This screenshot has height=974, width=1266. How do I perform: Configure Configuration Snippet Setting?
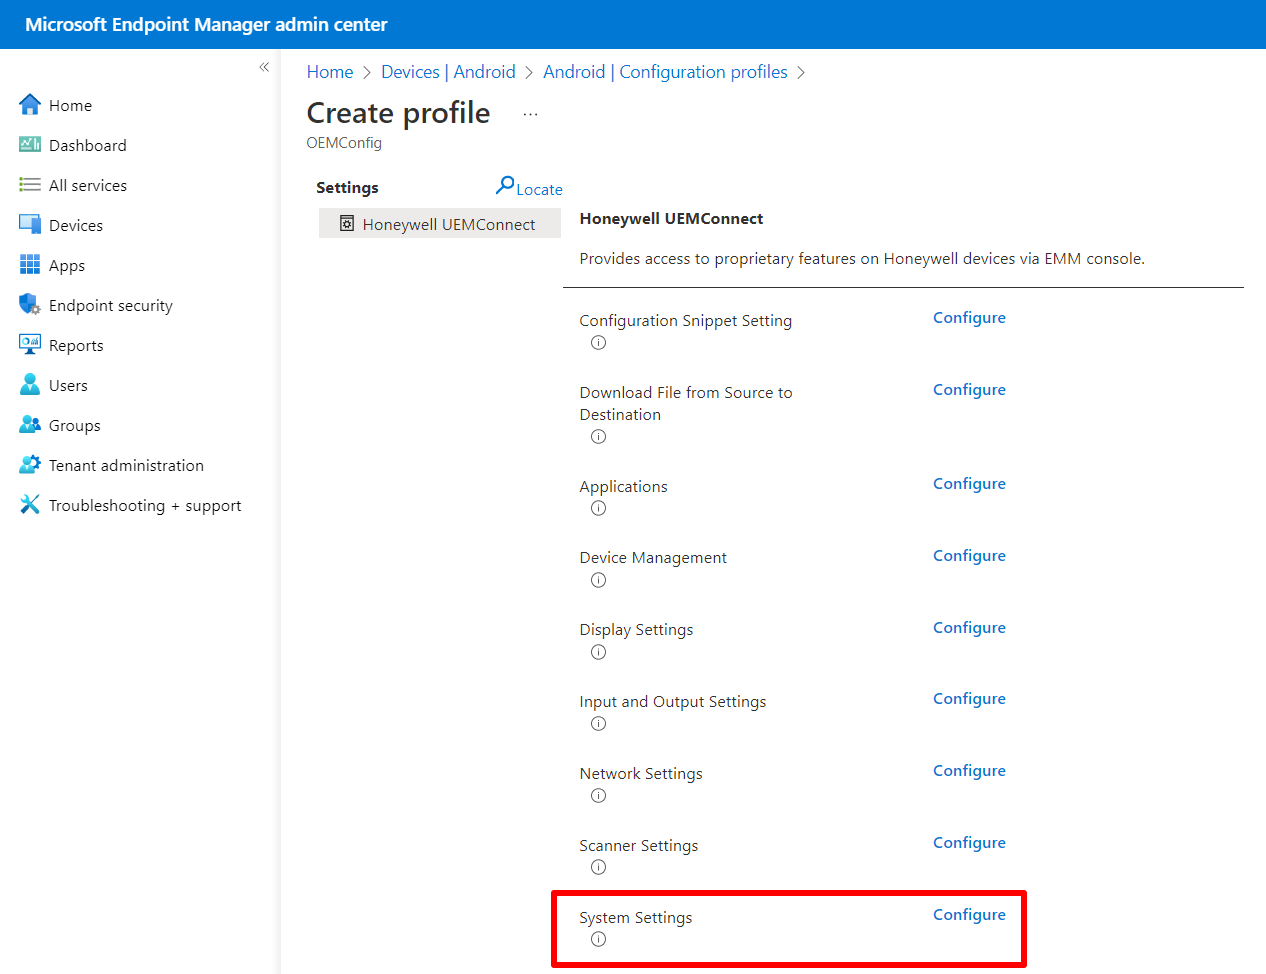click(x=969, y=318)
